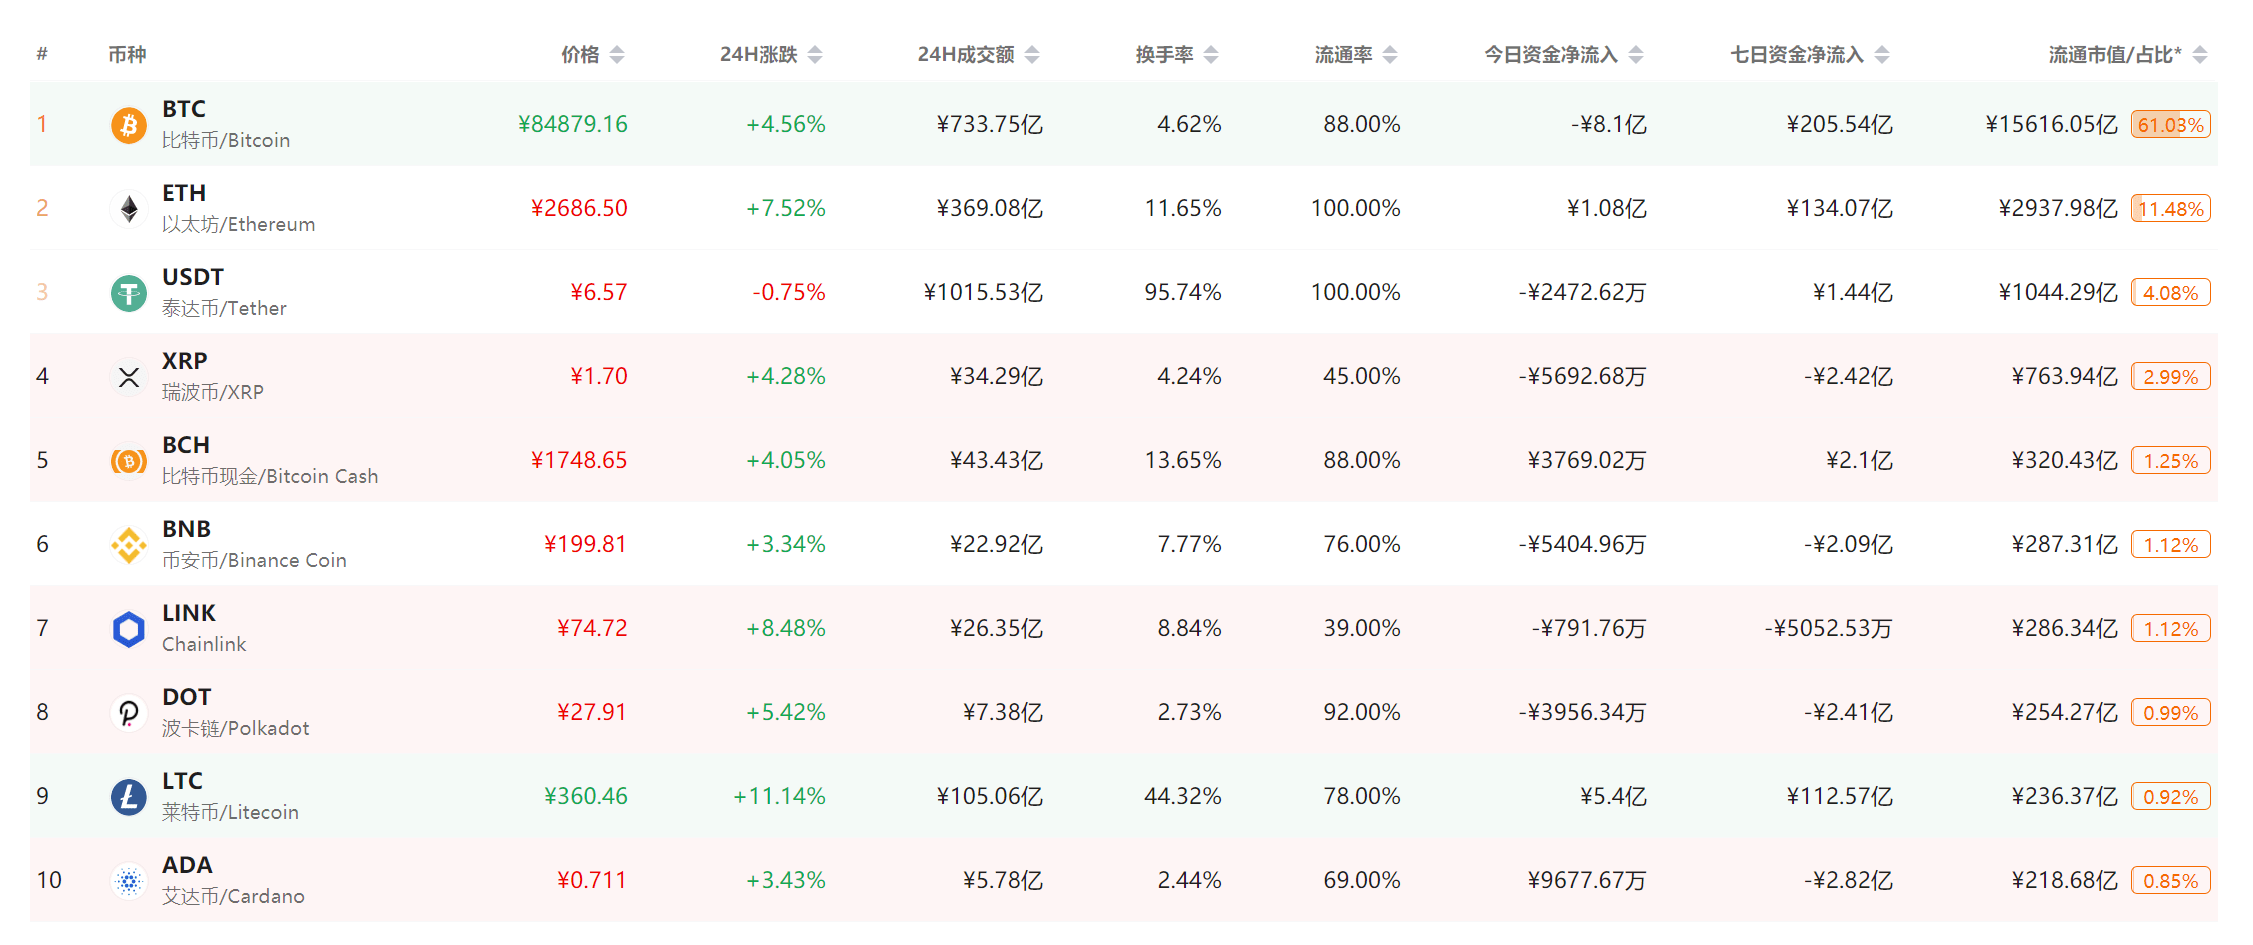Click the Cardano logo icon
The image size is (2253, 945).
coord(128,881)
